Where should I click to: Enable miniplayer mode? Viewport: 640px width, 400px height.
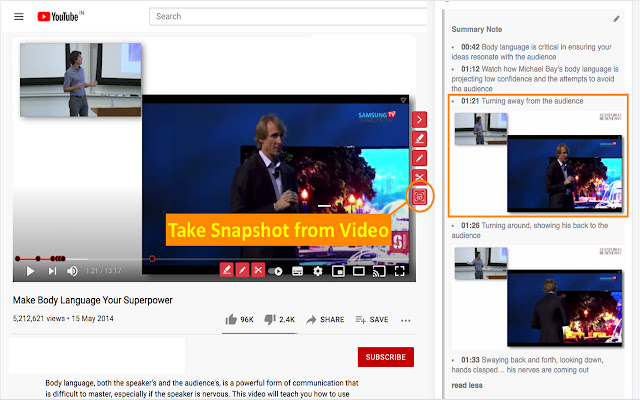[338, 271]
